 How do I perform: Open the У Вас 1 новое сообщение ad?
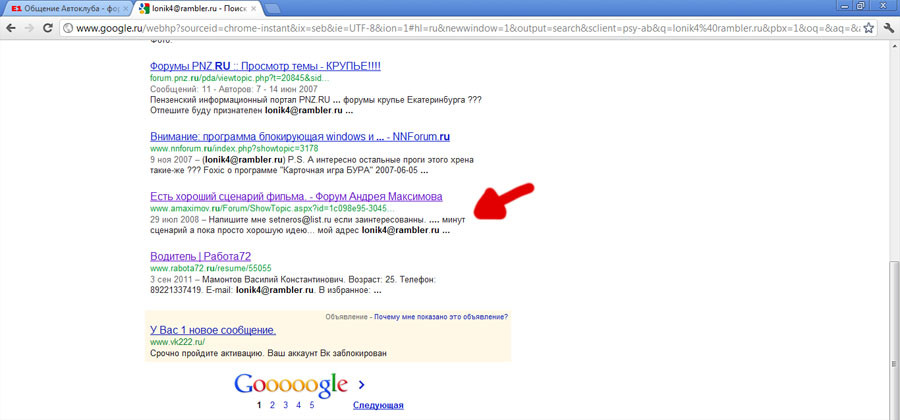pos(213,330)
